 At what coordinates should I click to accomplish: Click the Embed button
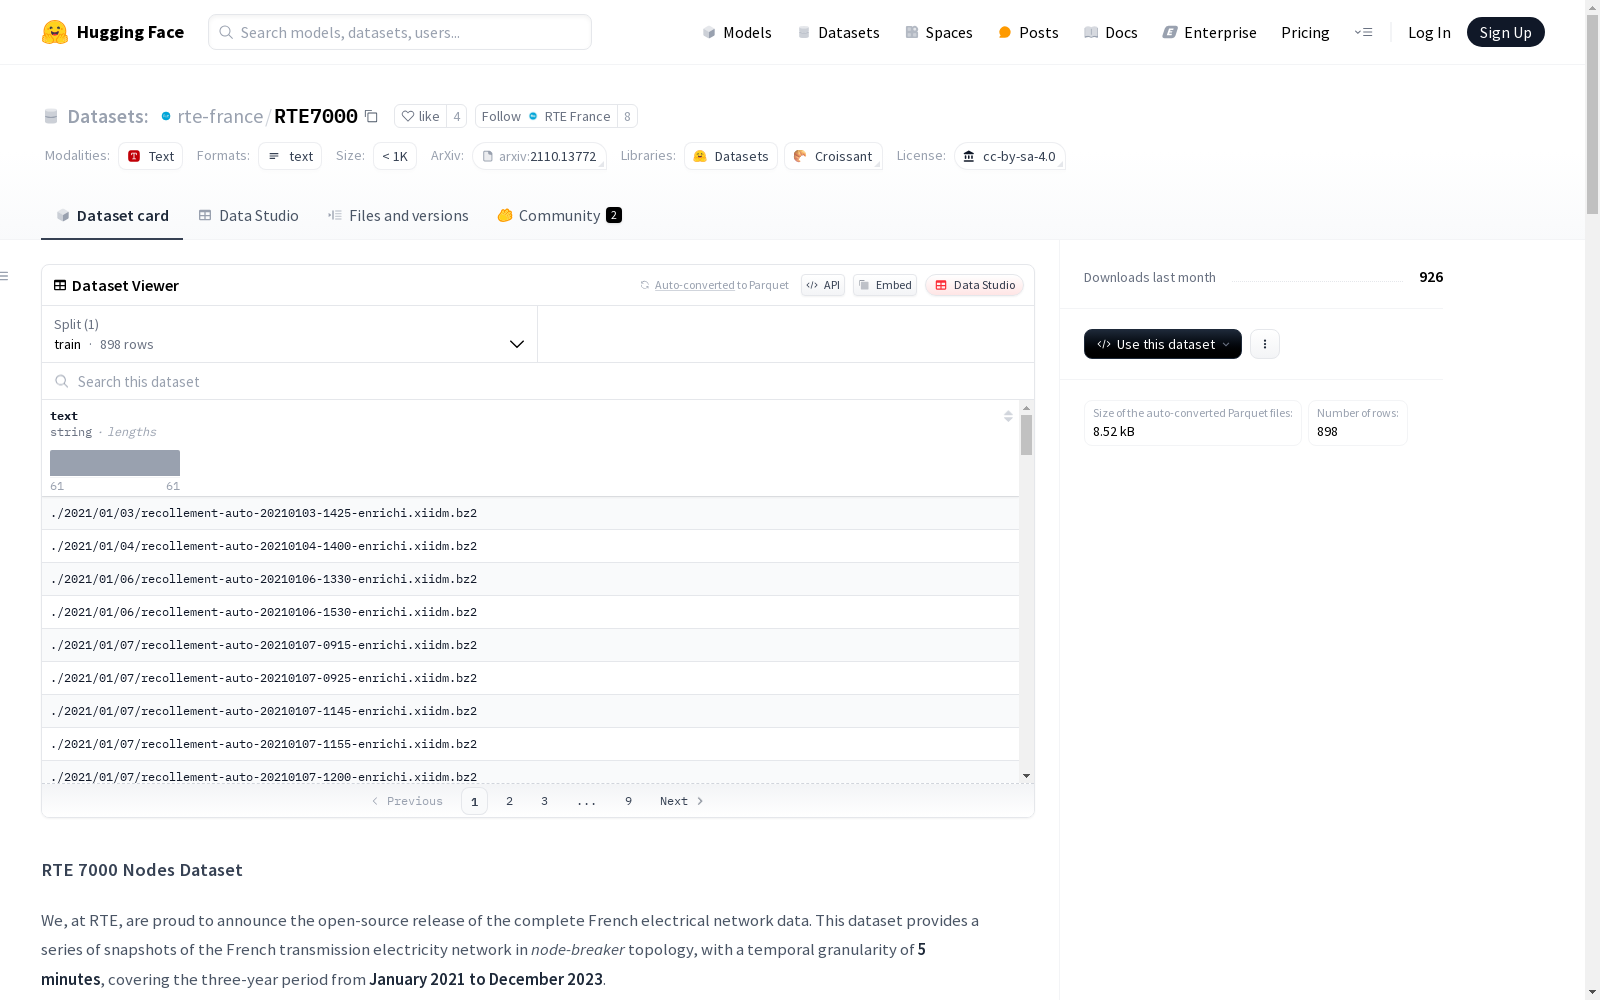click(885, 285)
